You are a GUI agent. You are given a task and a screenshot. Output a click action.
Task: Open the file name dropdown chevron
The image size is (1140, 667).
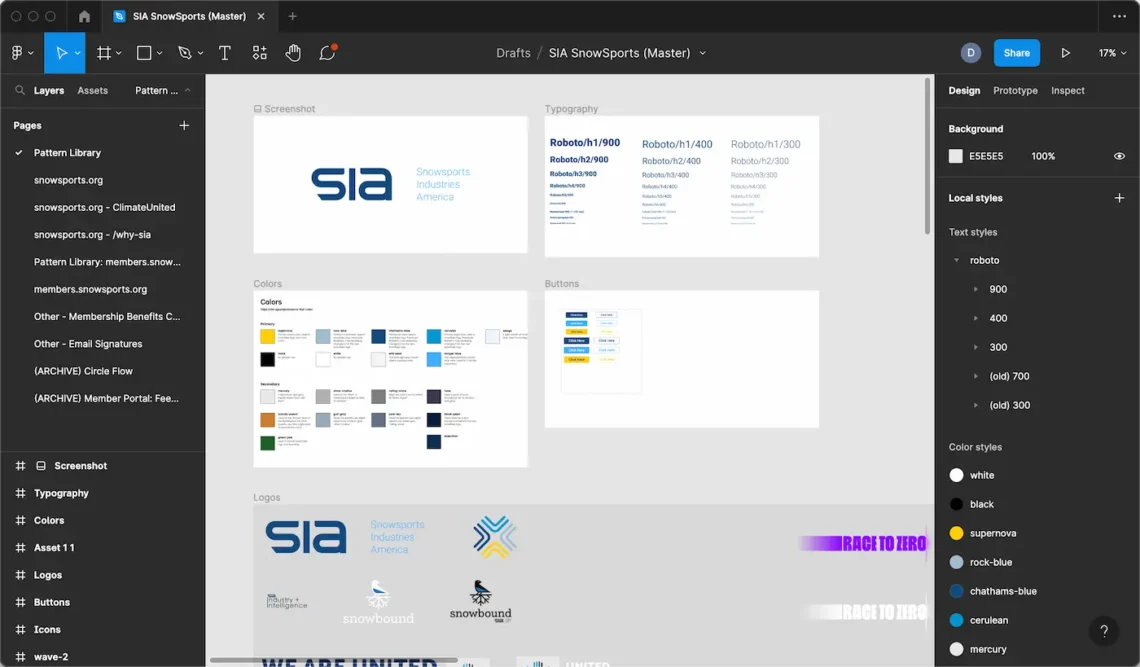[702, 53]
